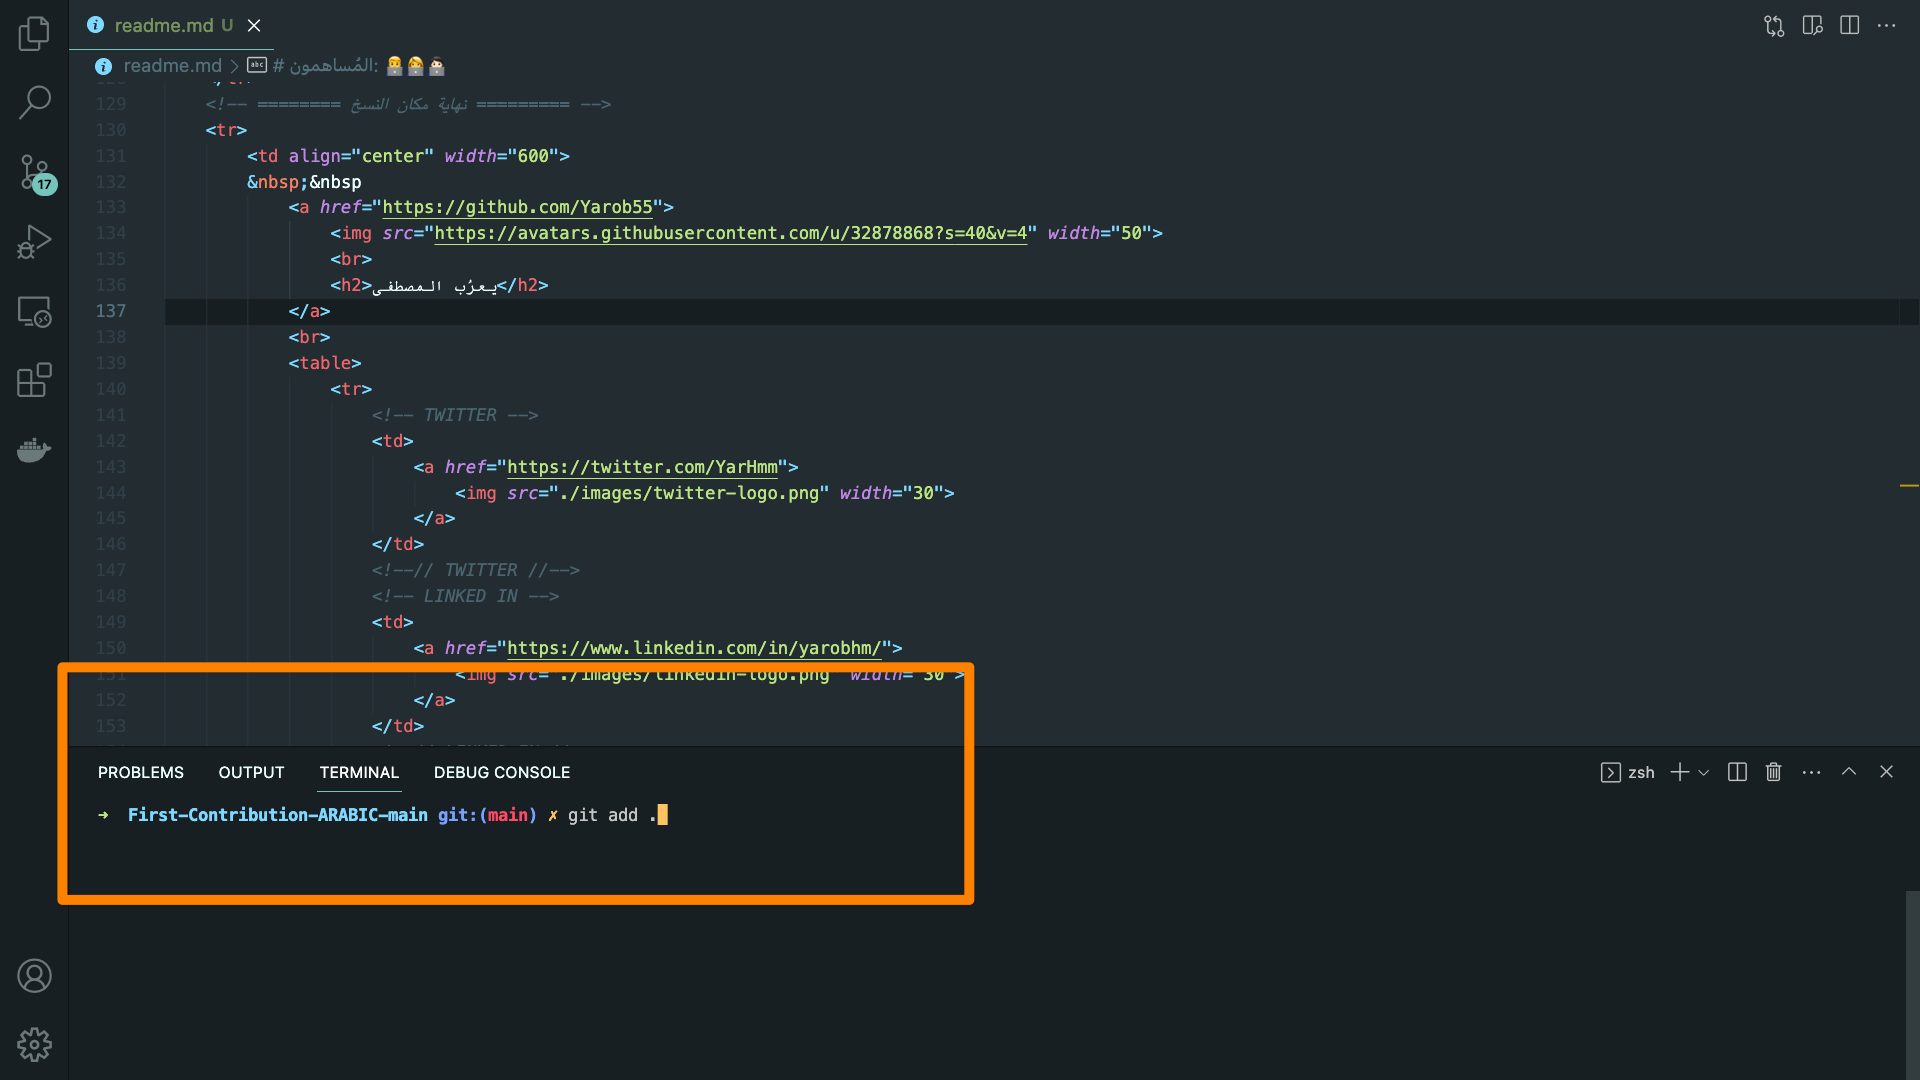Open editor More Actions ellipsis menu
The image size is (1920, 1080).
[x=1886, y=26]
